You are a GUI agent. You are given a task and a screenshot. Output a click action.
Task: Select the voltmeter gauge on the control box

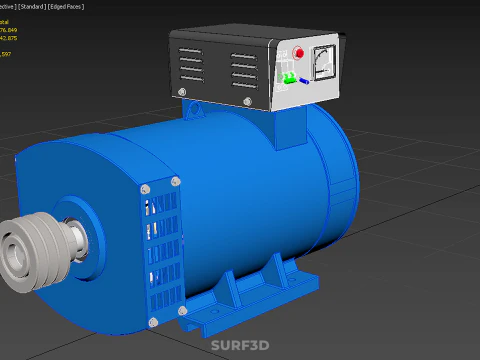324,63
